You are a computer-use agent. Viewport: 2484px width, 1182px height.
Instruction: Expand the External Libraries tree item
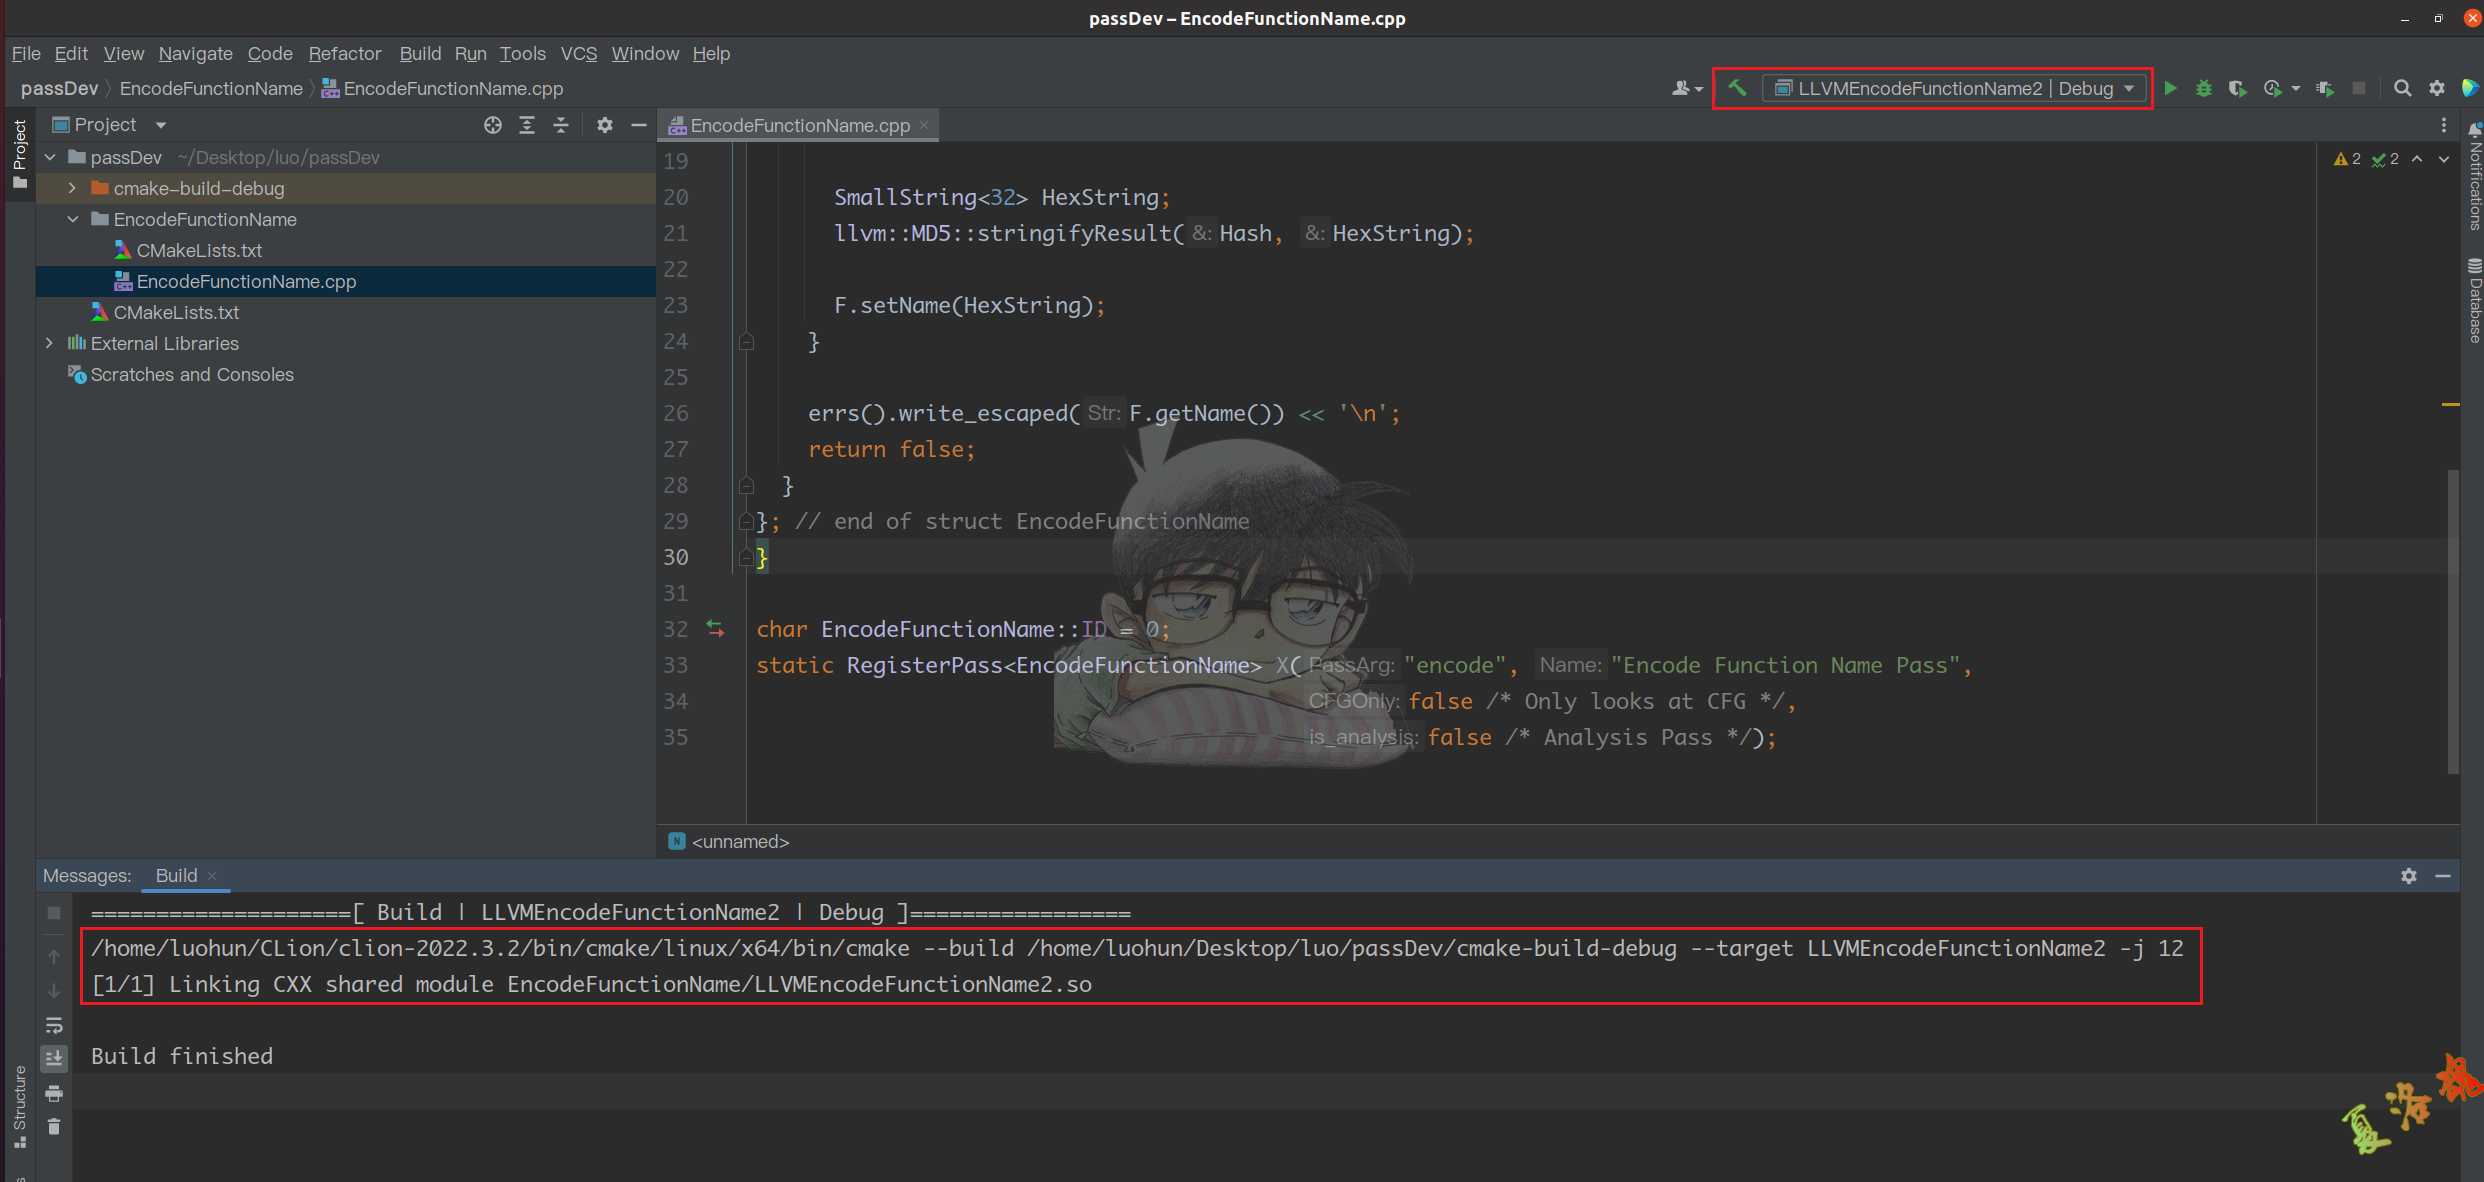coord(46,344)
